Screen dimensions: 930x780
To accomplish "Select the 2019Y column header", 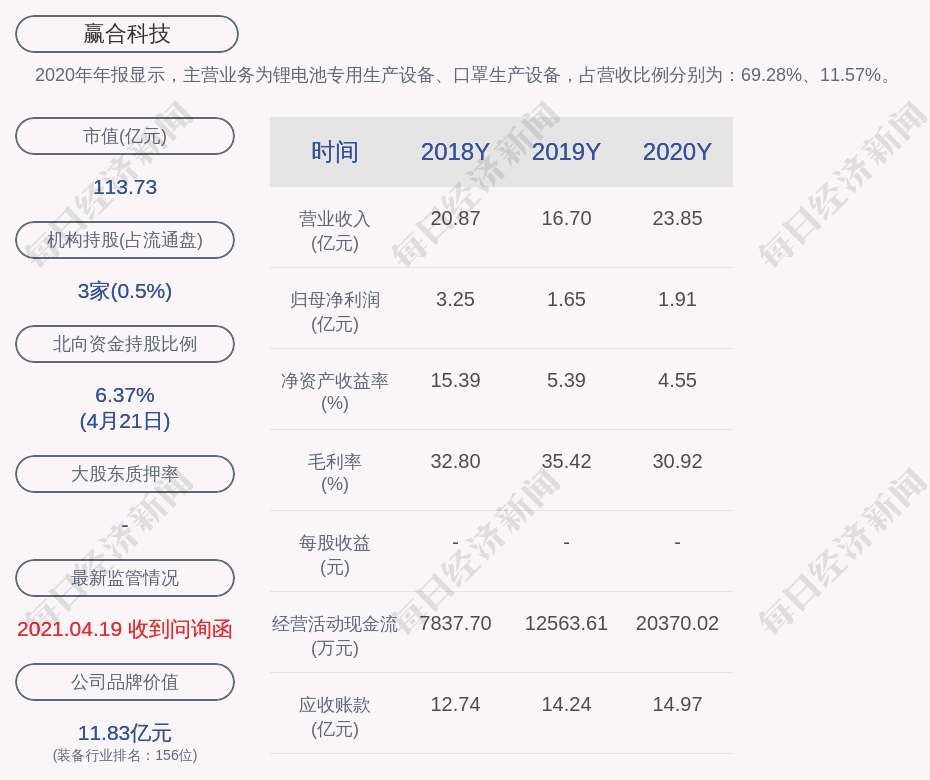I will (x=566, y=152).
